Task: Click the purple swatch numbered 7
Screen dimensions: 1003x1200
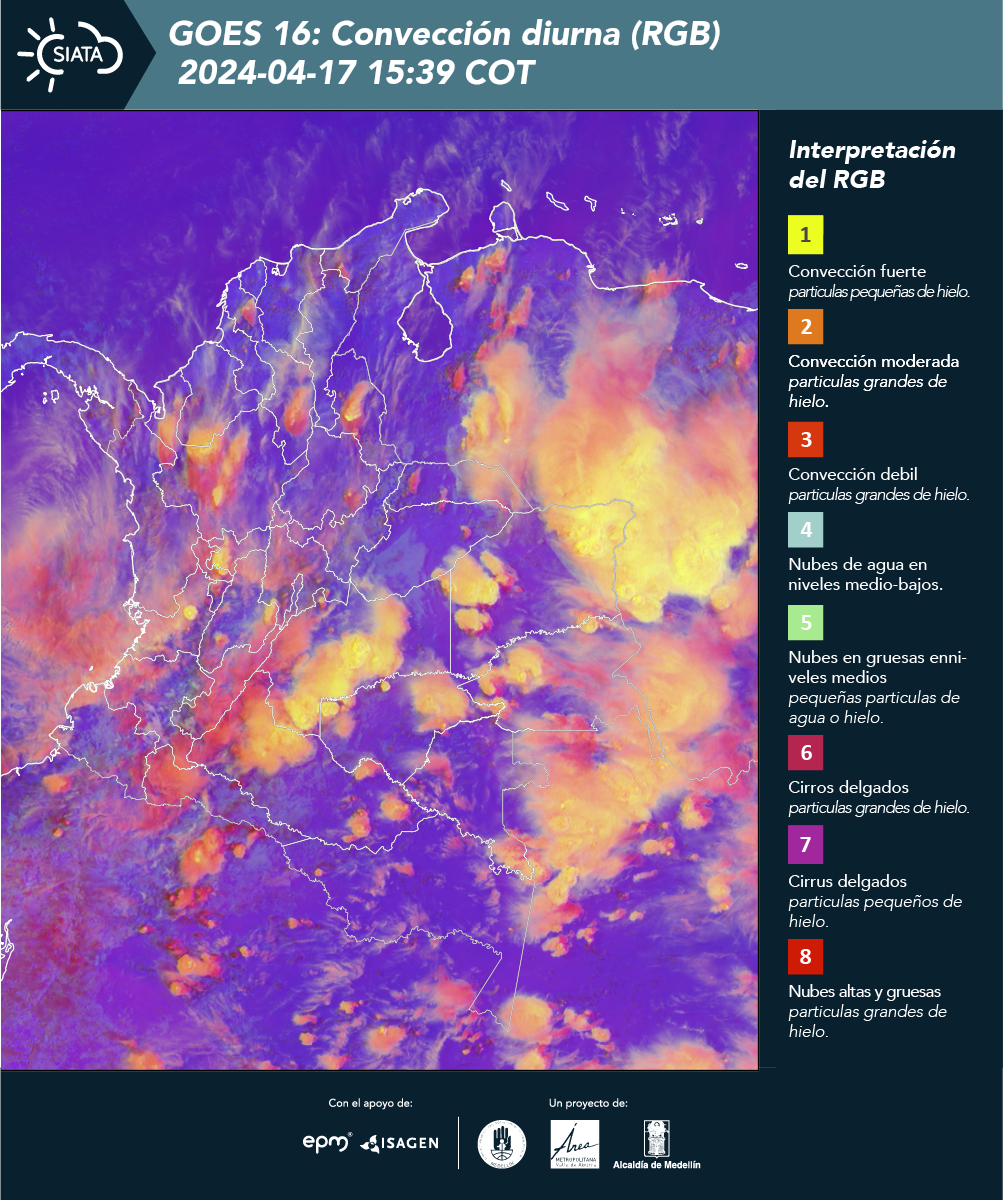Action: click(805, 846)
